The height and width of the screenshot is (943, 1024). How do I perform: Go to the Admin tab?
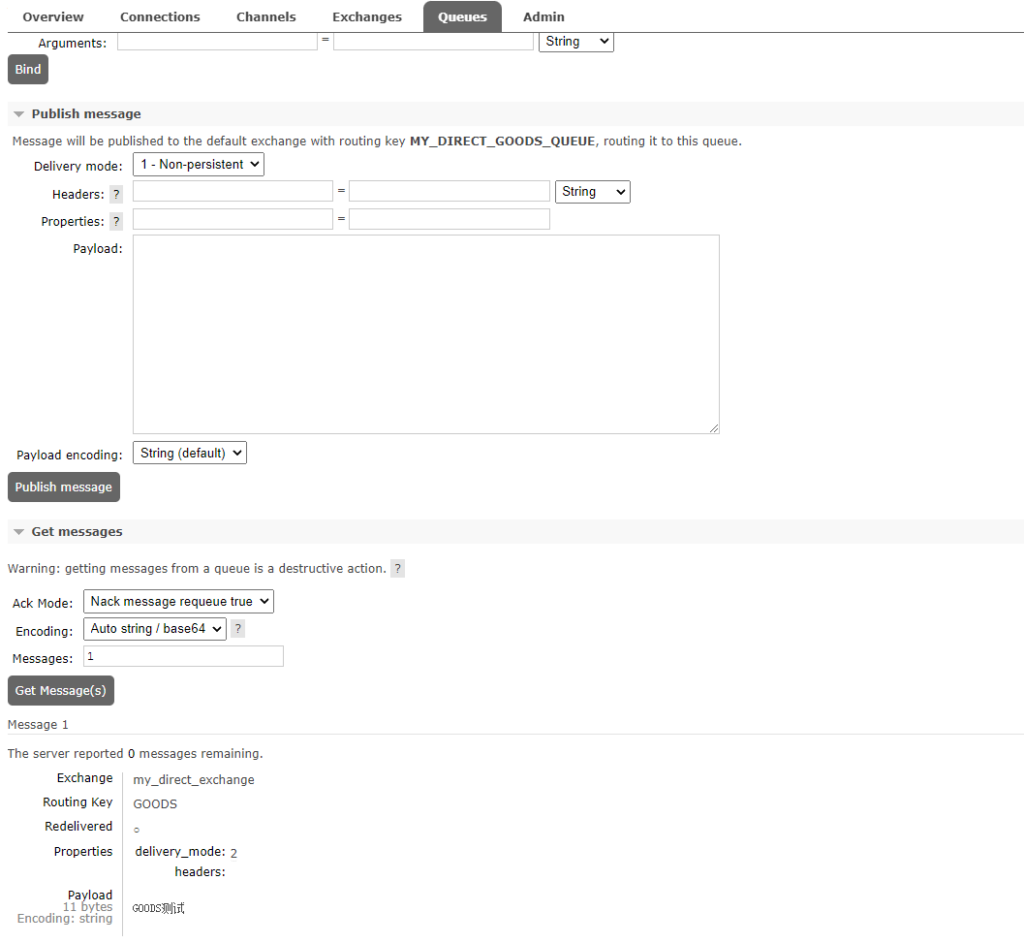pyautogui.click(x=543, y=17)
